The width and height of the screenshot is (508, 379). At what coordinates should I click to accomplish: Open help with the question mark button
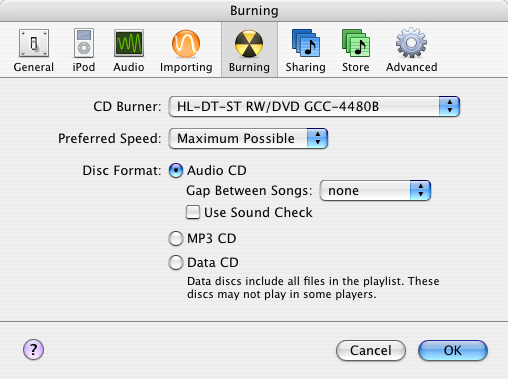point(33,350)
